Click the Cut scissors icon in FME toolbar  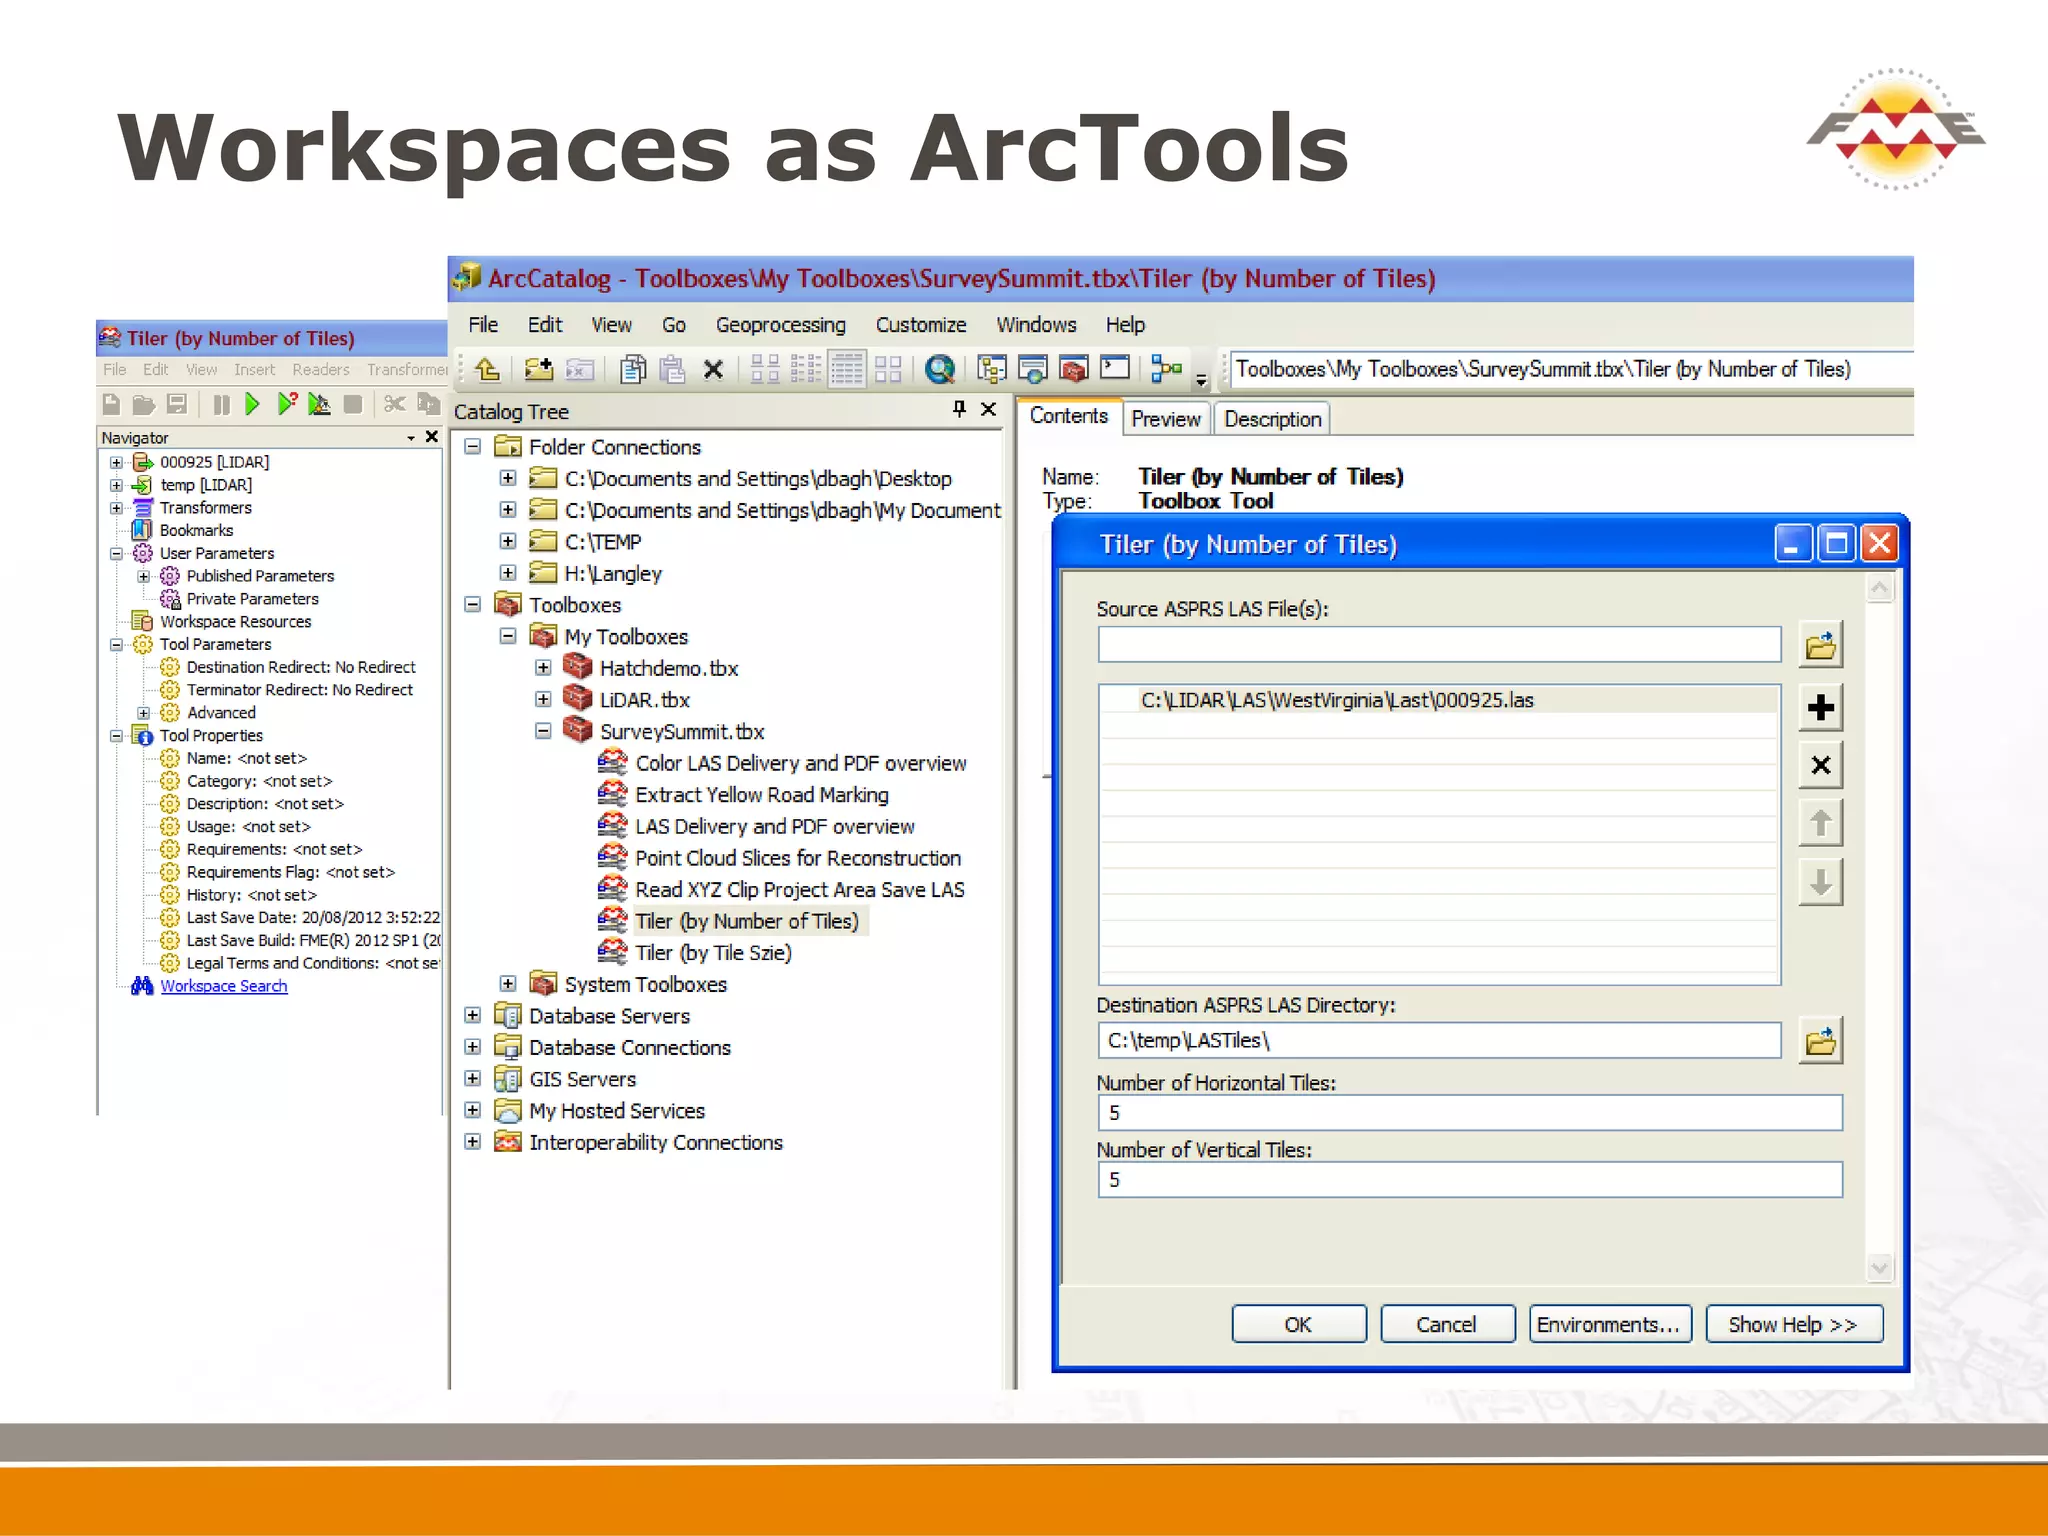[395, 404]
